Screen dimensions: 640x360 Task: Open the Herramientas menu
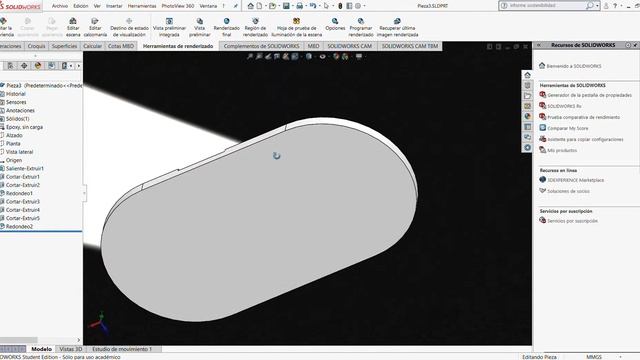pos(142,6)
